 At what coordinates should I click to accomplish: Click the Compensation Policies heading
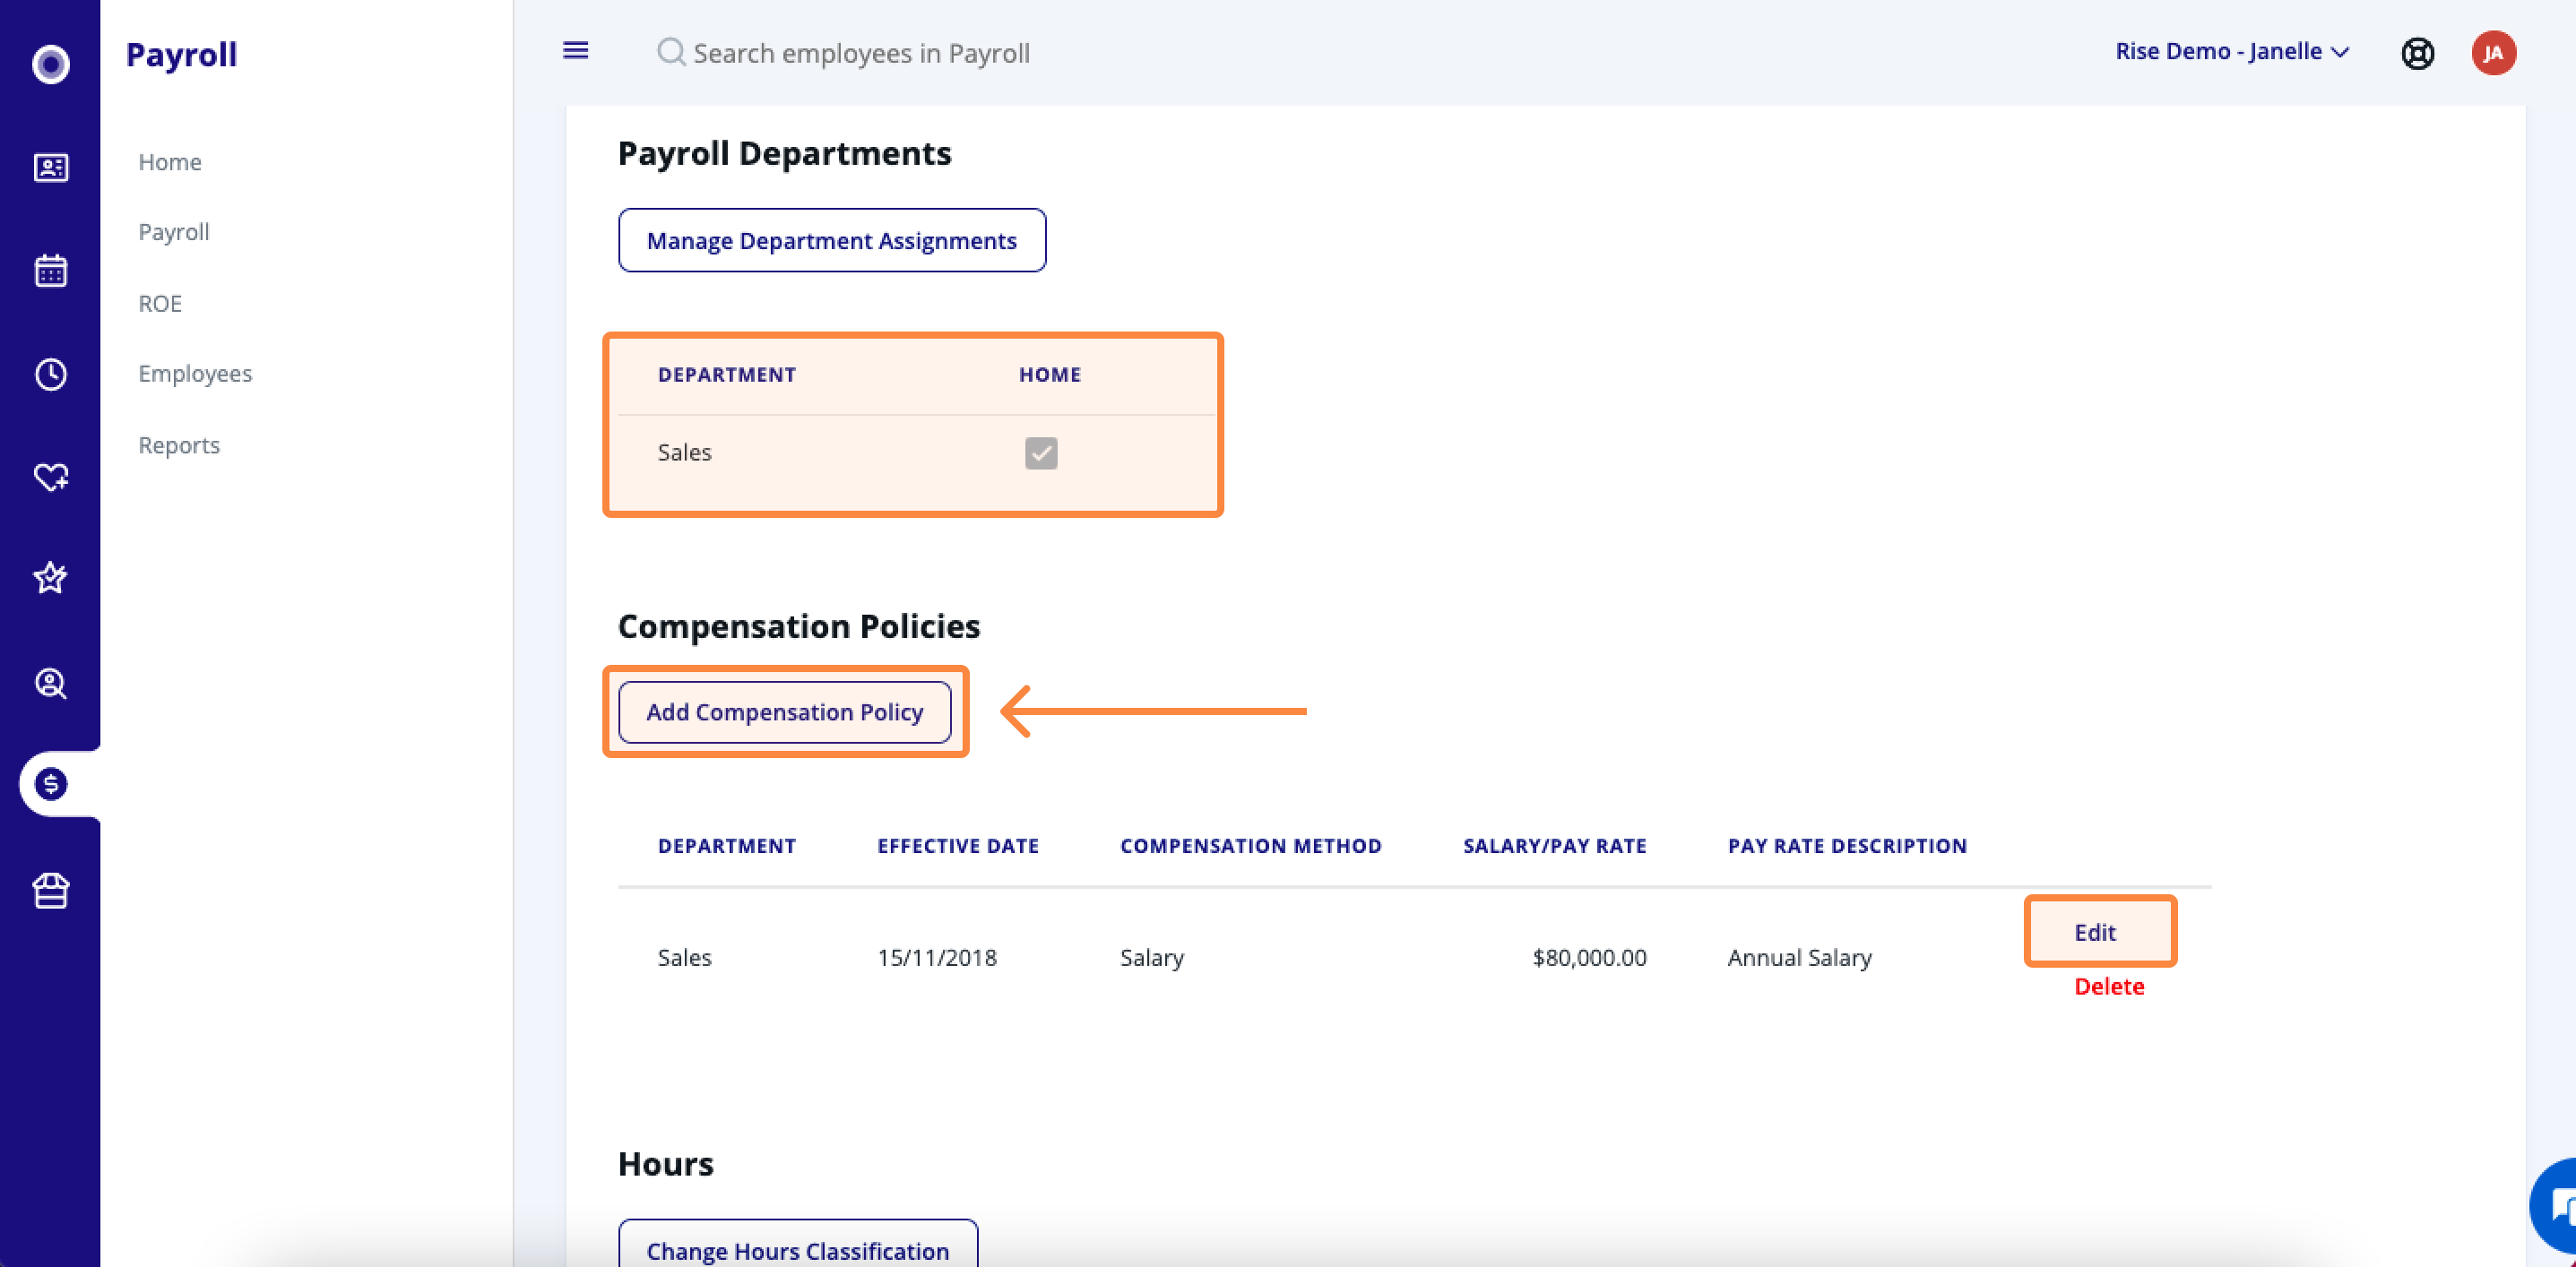[799, 626]
